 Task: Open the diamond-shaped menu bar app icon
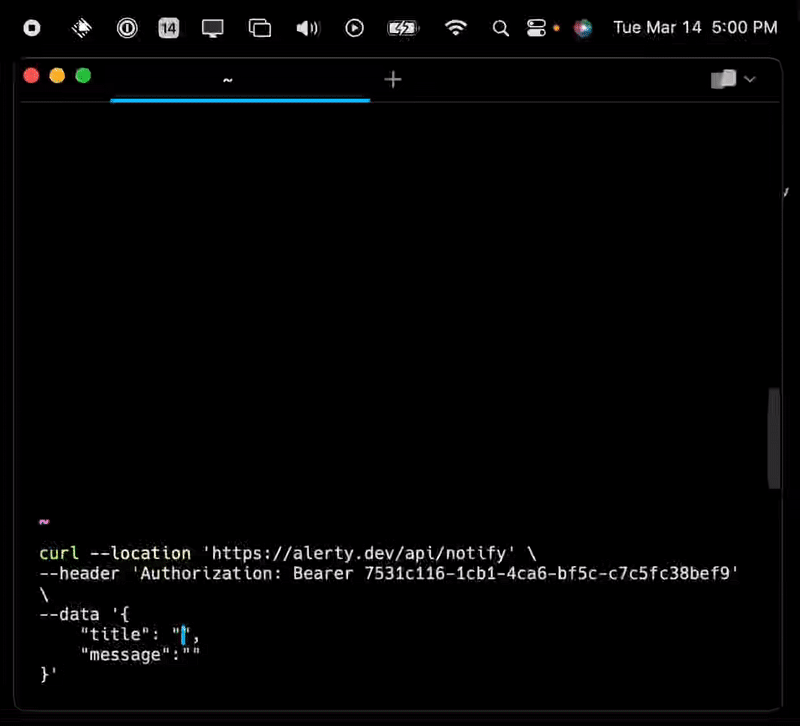81,28
